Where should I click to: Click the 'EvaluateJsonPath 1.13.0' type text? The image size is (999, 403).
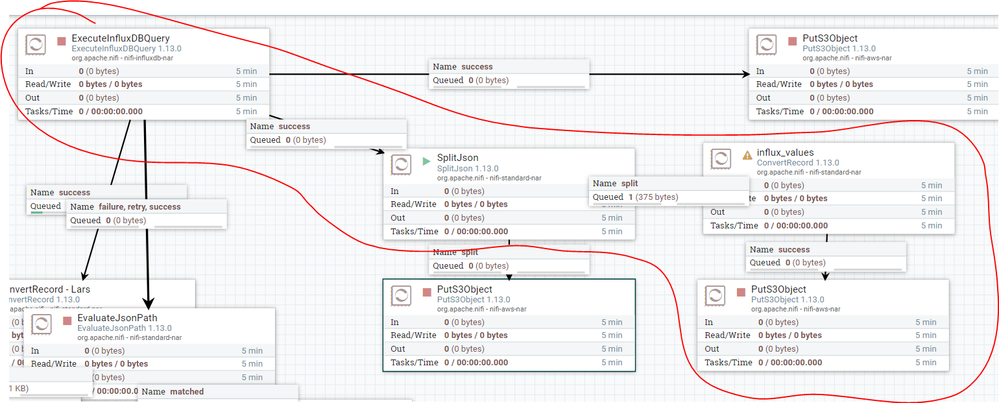[x=126, y=327]
